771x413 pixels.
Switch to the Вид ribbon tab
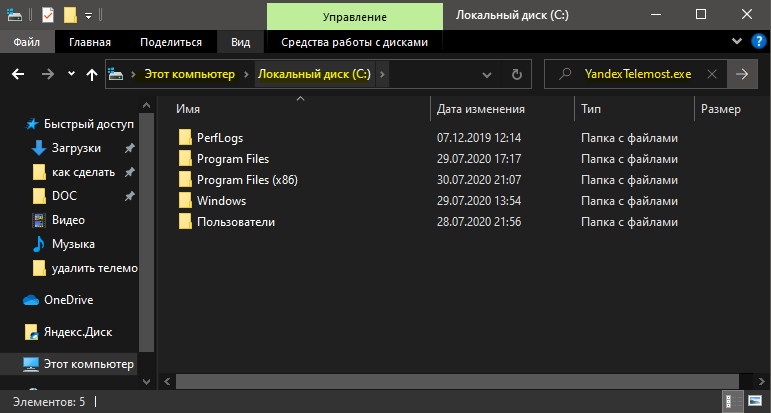240,42
